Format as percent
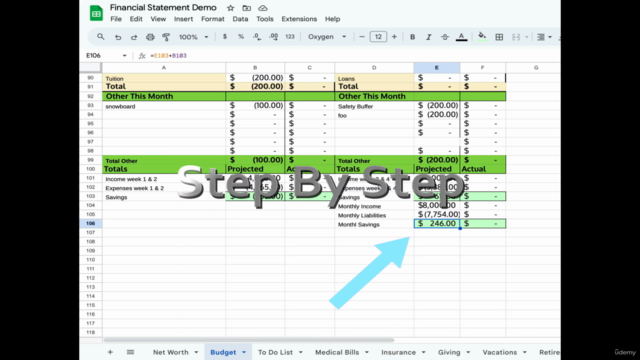This screenshot has height=360, width=640. point(241,37)
